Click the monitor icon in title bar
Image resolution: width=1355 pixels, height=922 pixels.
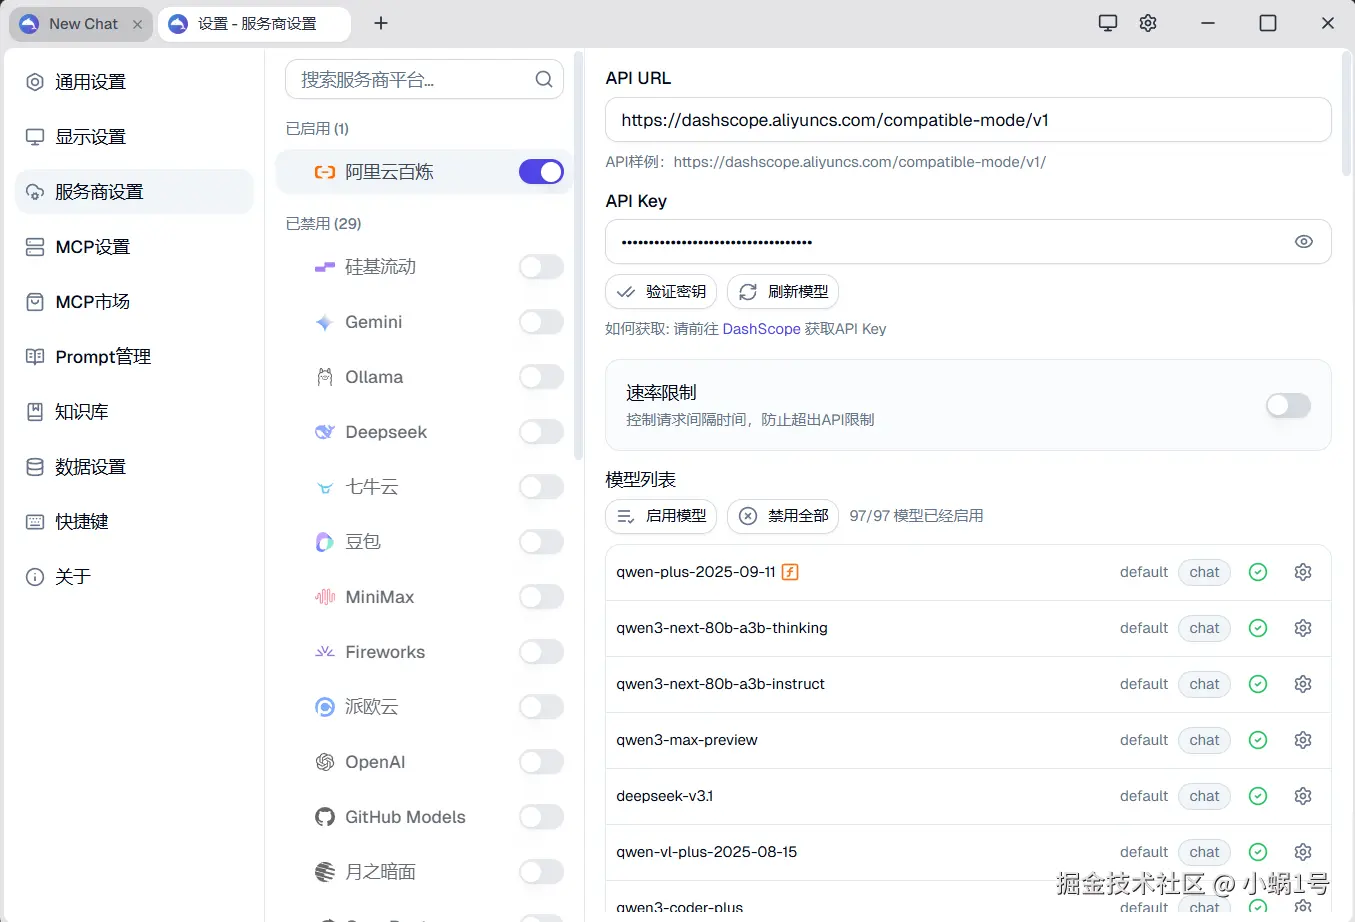coord(1108,23)
